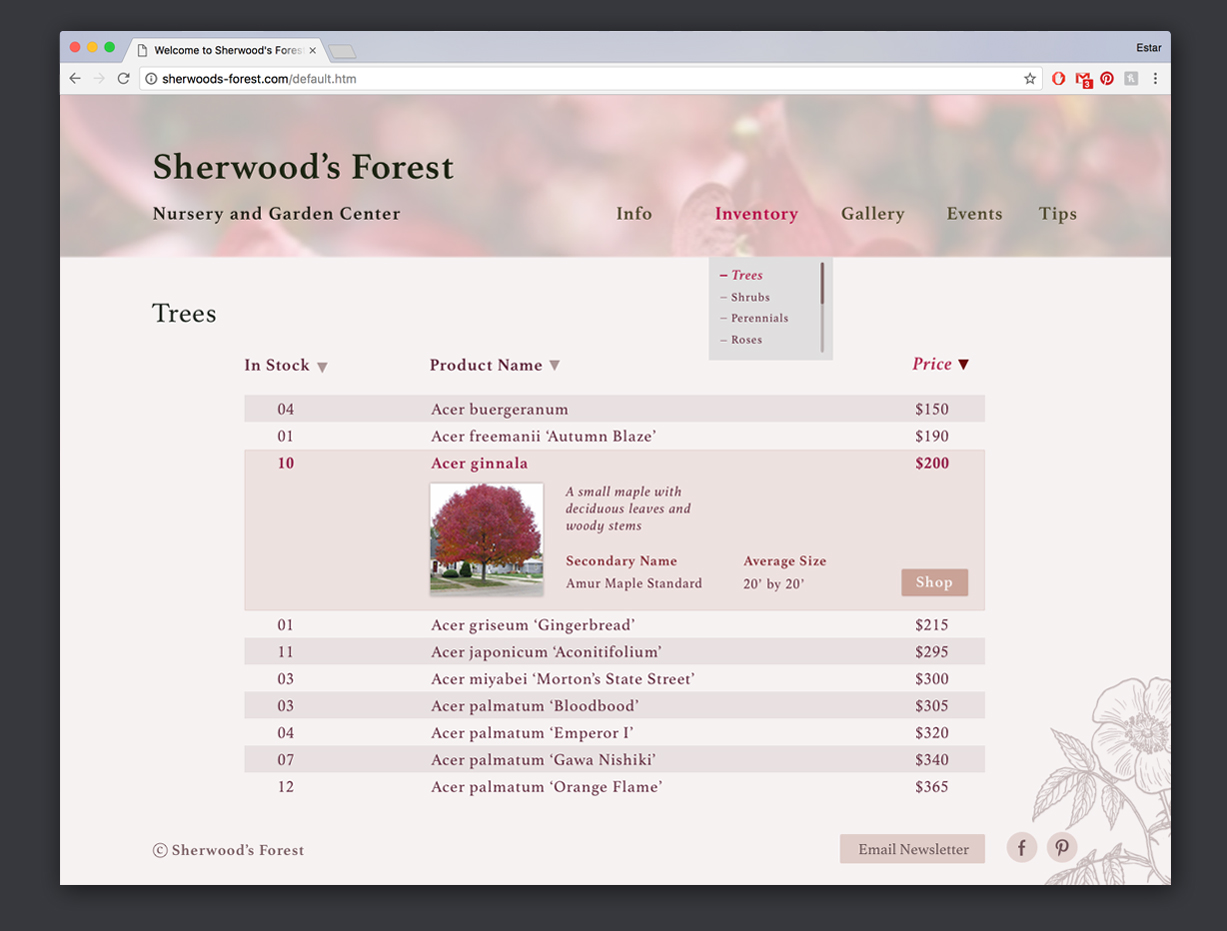Open the Pinterest icon in the footer

click(1062, 848)
